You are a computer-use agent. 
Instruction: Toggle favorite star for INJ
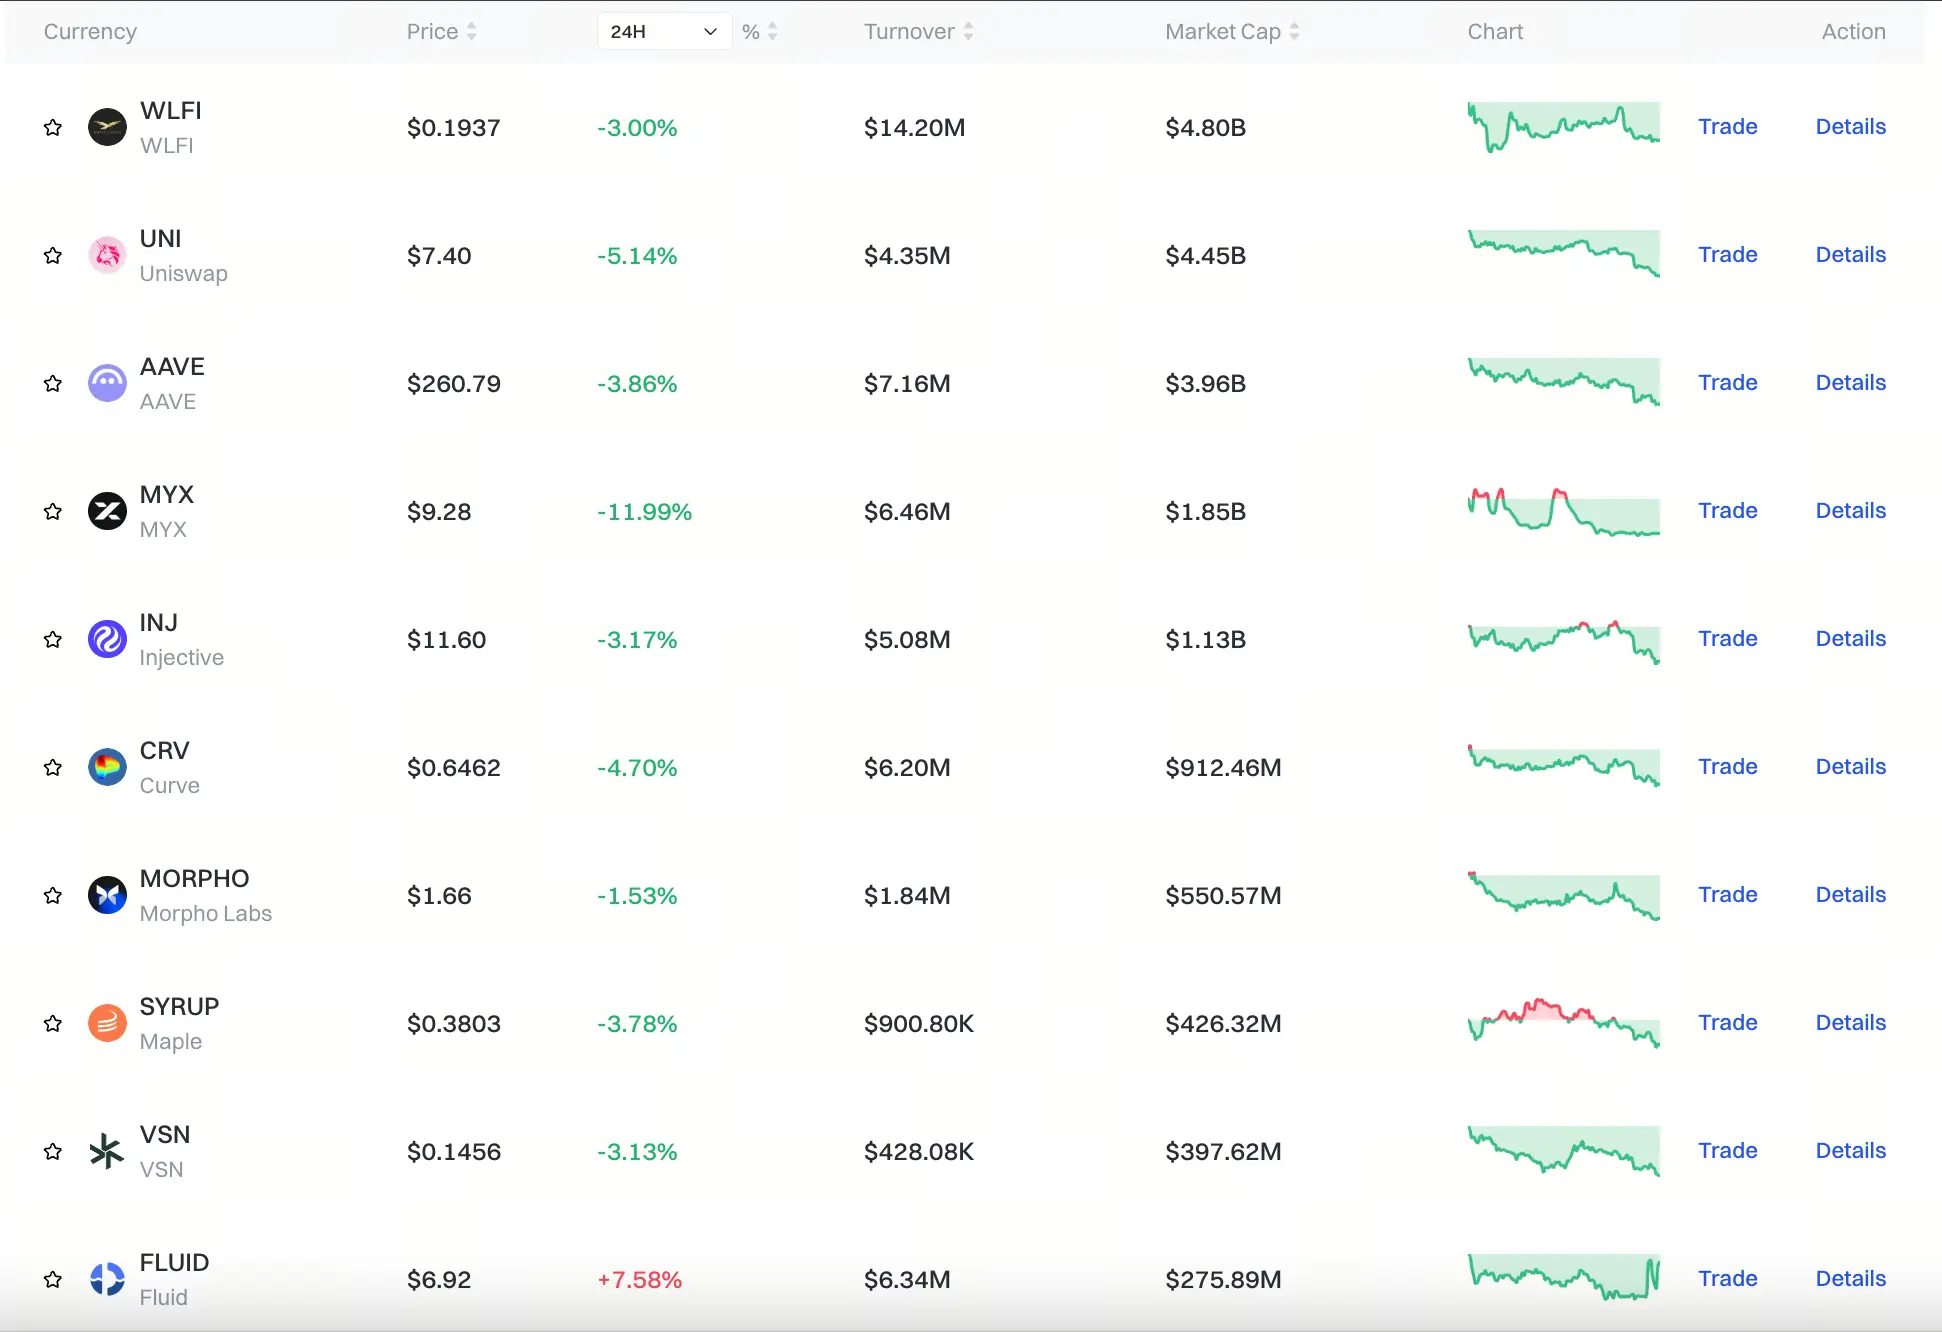click(x=53, y=639)
